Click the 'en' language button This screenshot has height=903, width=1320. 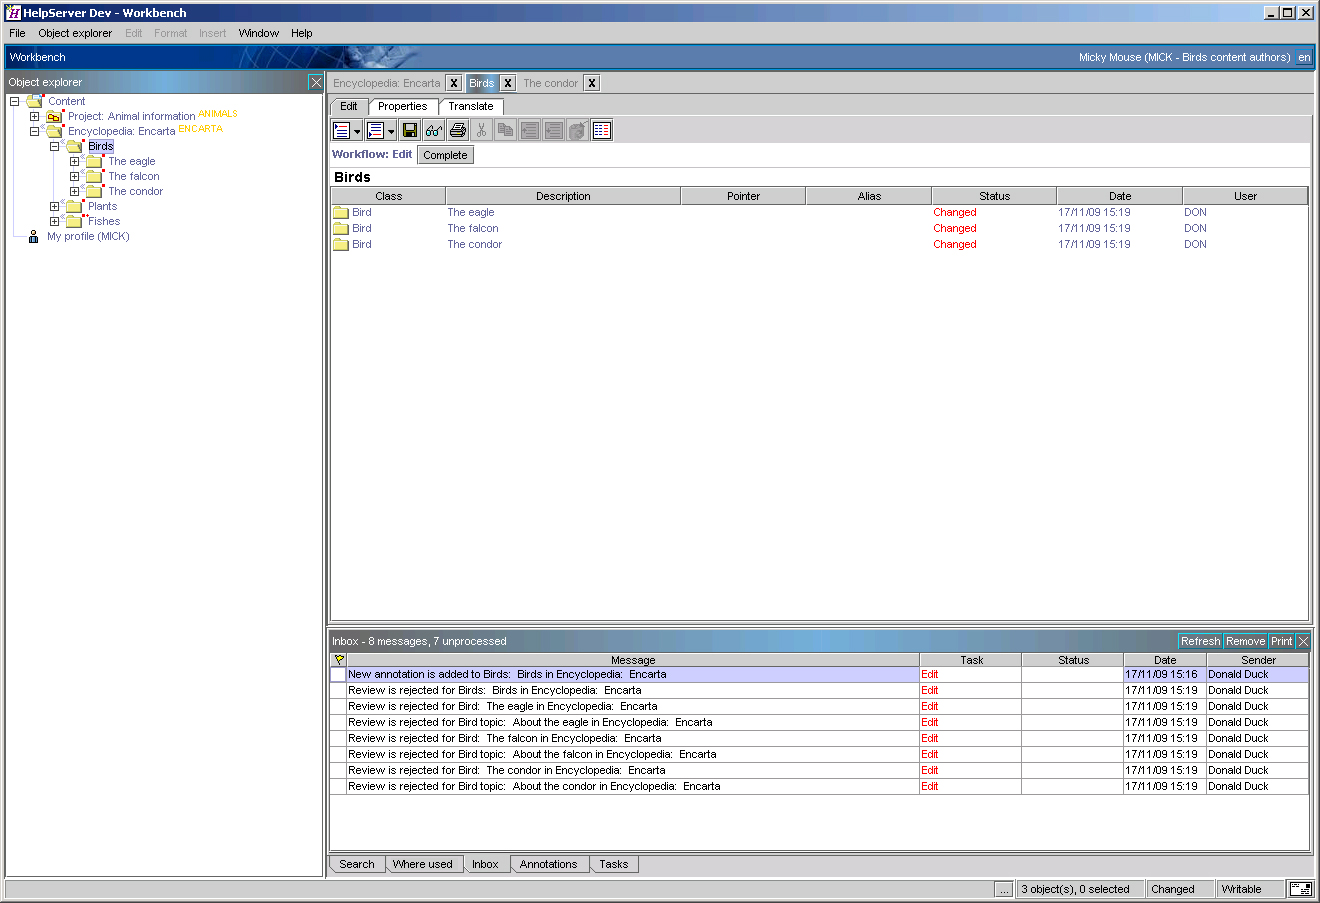pos(1304,57)
